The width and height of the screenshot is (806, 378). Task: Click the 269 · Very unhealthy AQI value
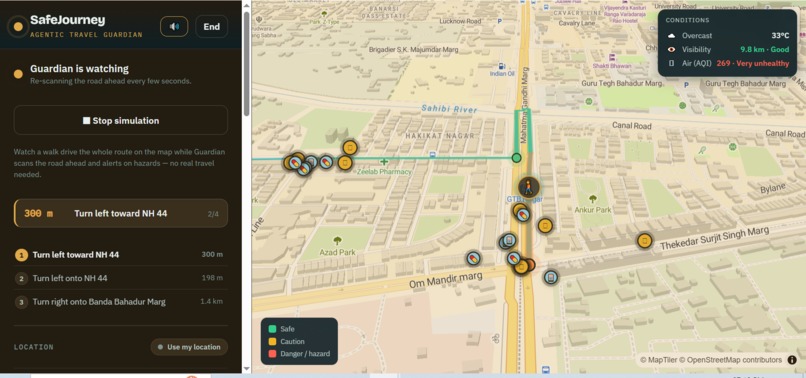753,63
